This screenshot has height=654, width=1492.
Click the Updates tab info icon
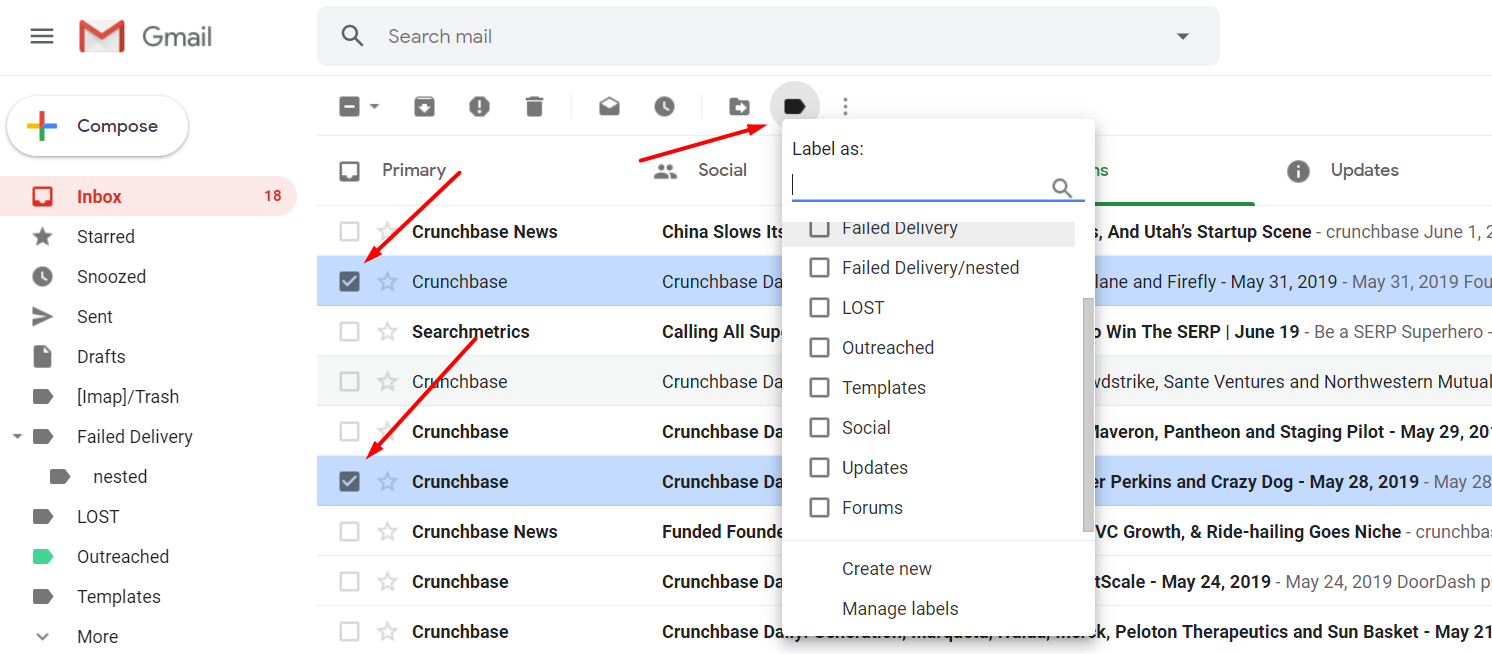[x=1298, y=171]
